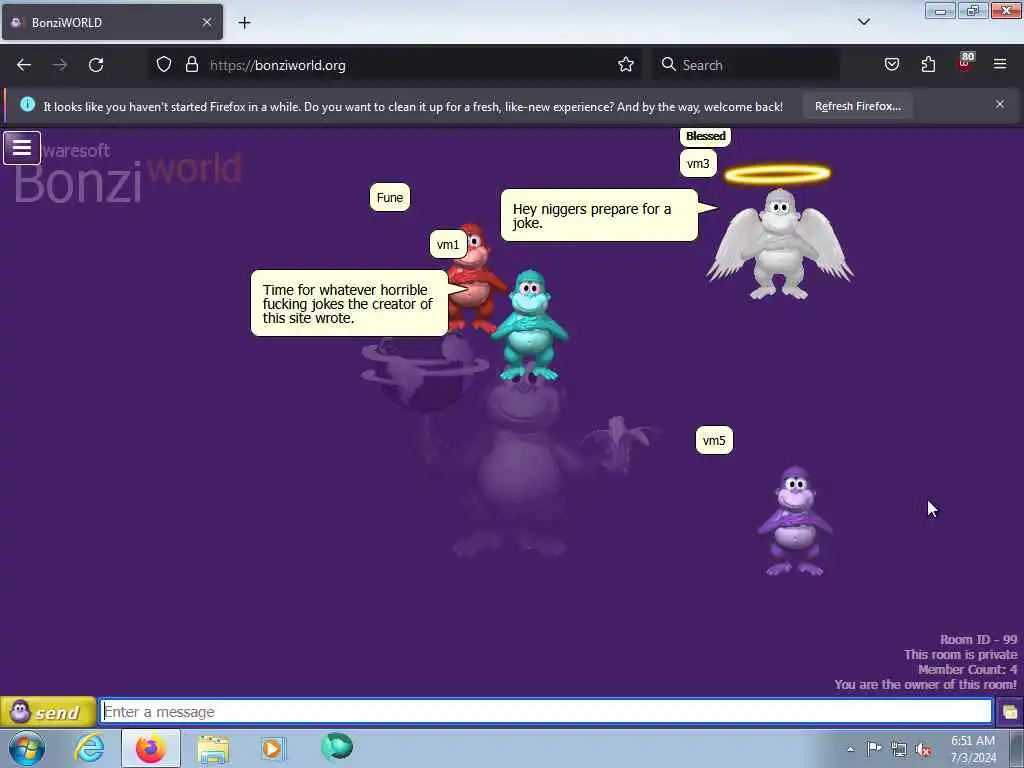
Task: Open Windows Media Player taskbar icon
Action: [x=273, y=748]
